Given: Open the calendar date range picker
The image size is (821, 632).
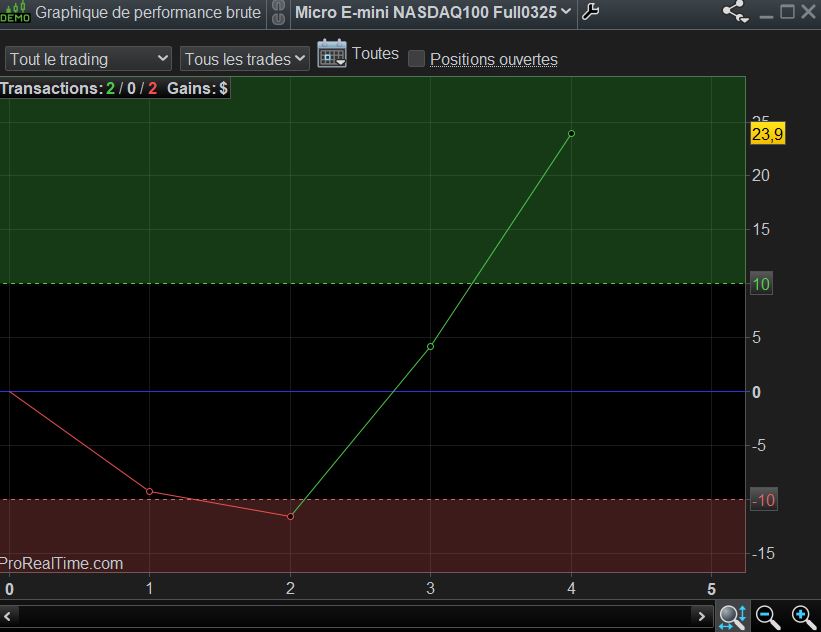Looking at the screenshot, I should point(331,53).
